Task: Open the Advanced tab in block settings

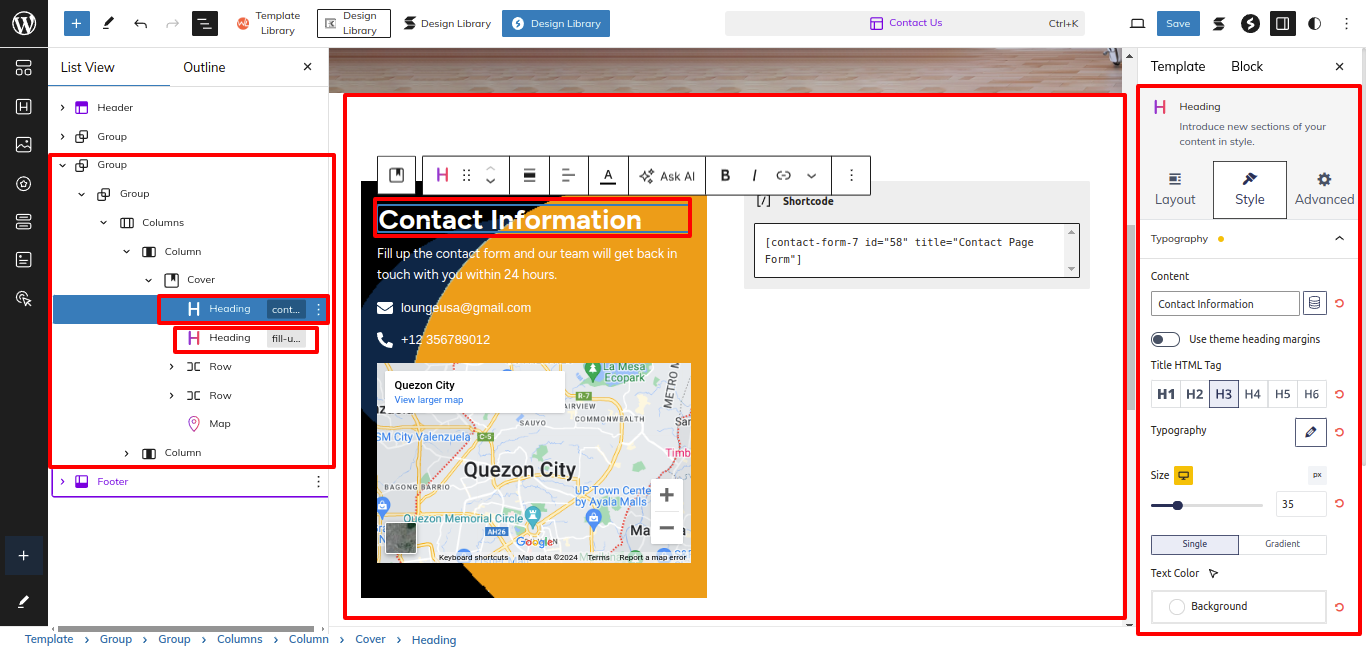Action: [x=1323, y=189]
